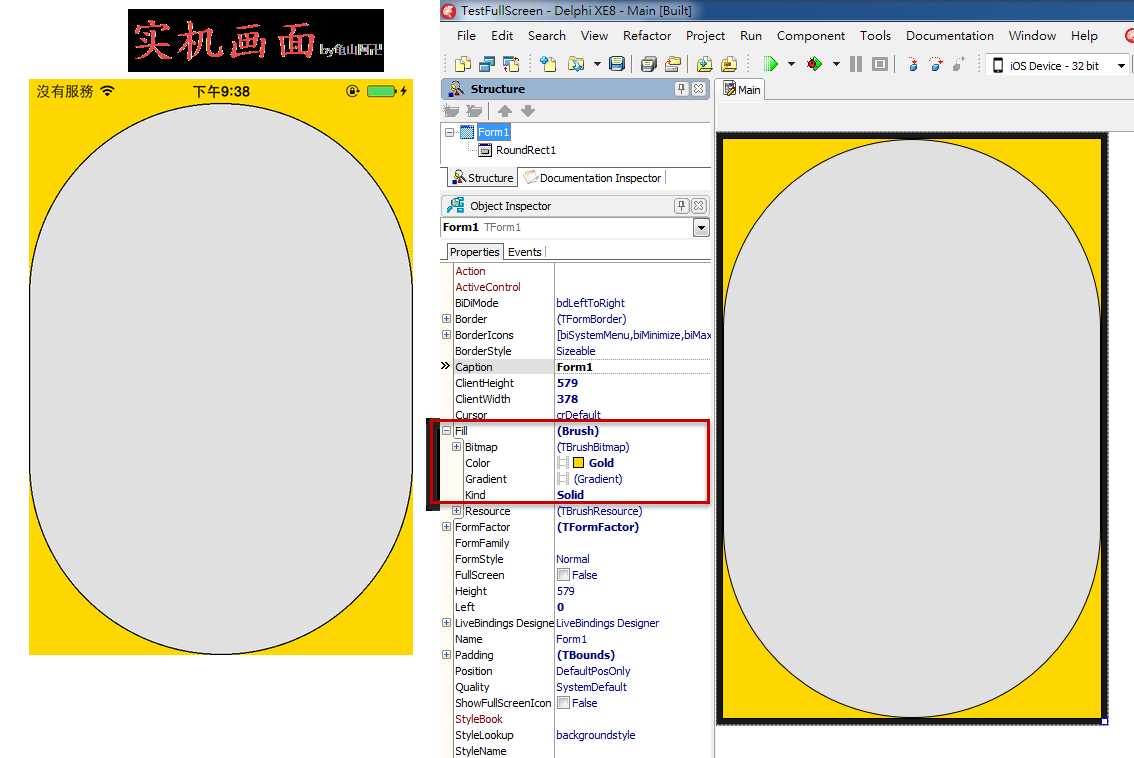Open the File menu
This screenshot has width=1134, height=758.
tap(466, 35)
